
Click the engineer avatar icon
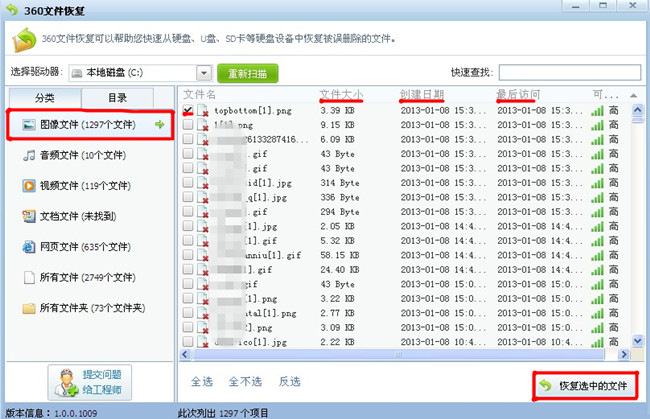pyautogui.click(x=66, y=382)
